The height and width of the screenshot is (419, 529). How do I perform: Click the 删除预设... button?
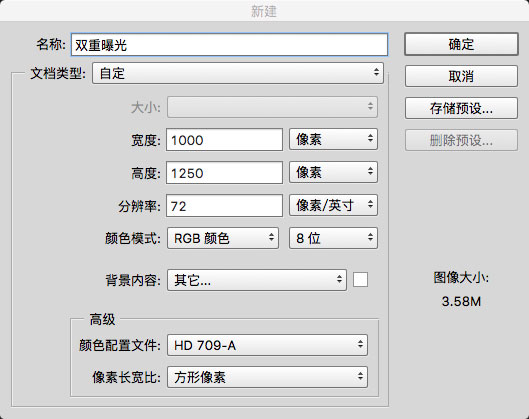[x=461, y=140]
